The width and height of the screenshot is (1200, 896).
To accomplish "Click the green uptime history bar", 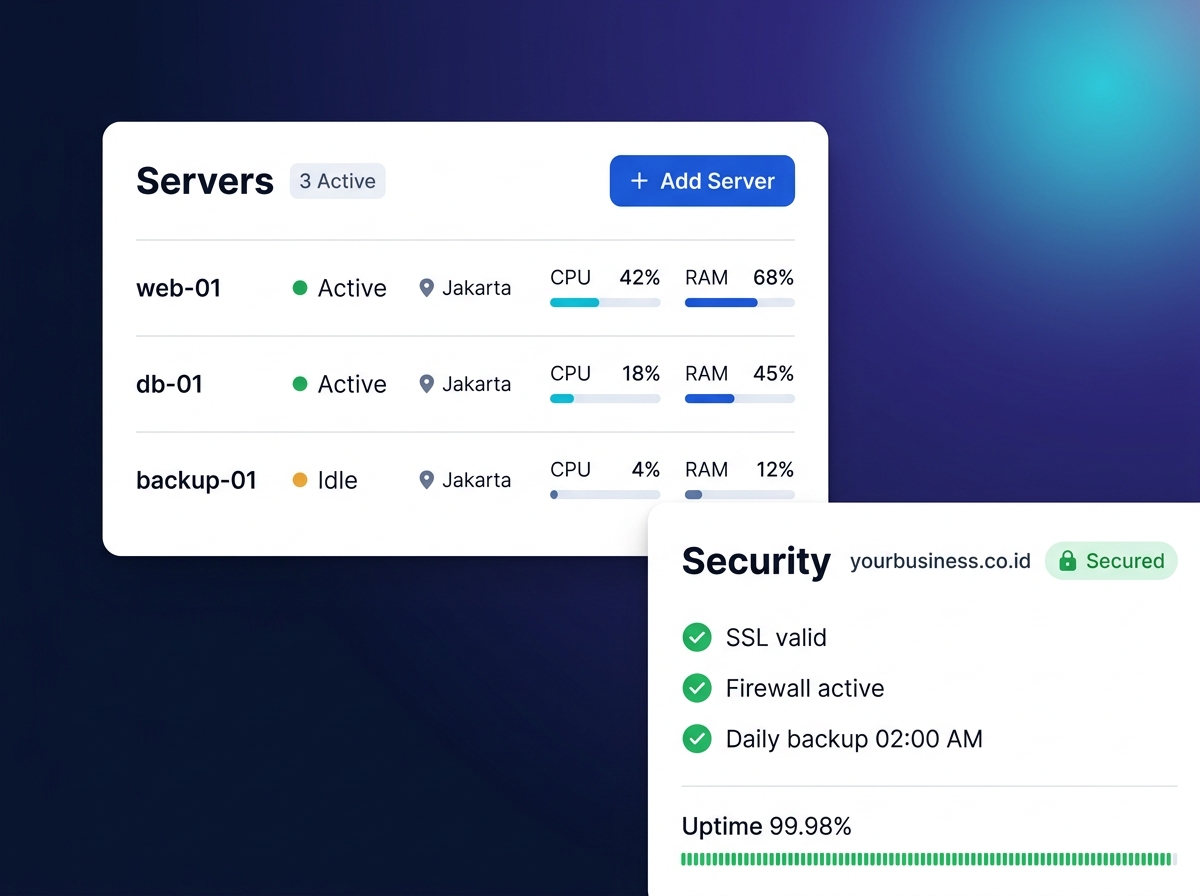I will tap(929, 859).
